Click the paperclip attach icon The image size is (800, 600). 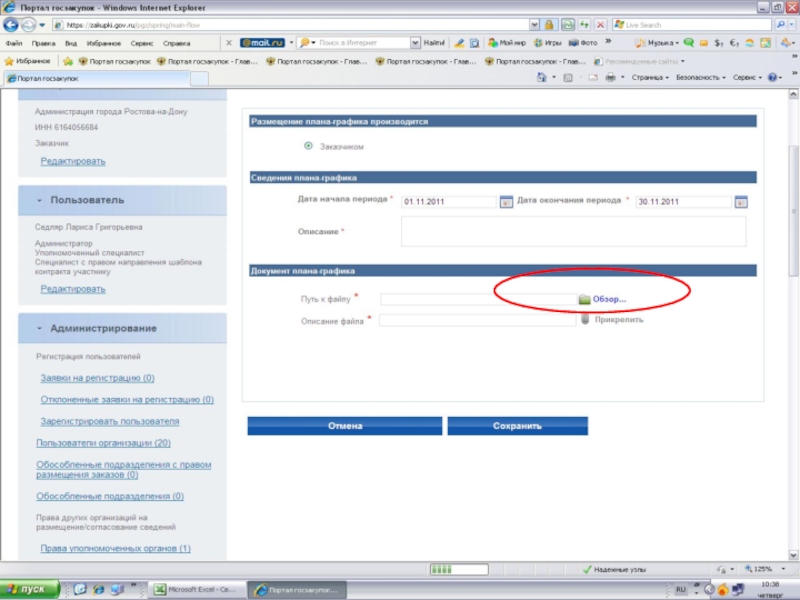pos(585,320)
